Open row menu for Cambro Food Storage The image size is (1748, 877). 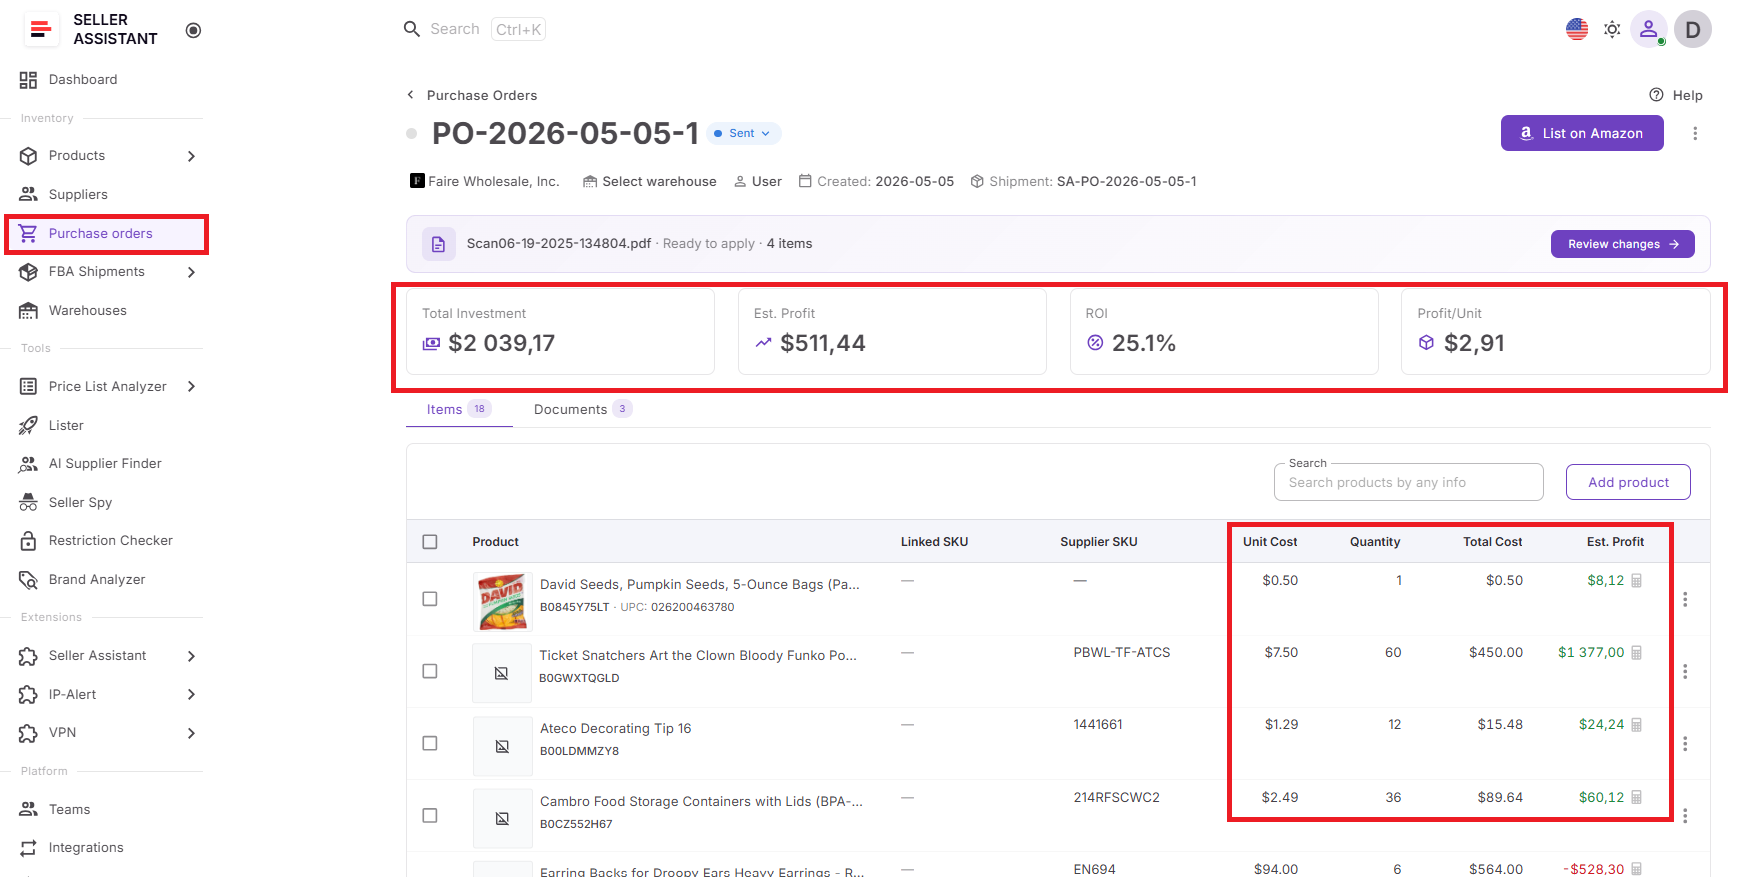(x=1685, y=816)
